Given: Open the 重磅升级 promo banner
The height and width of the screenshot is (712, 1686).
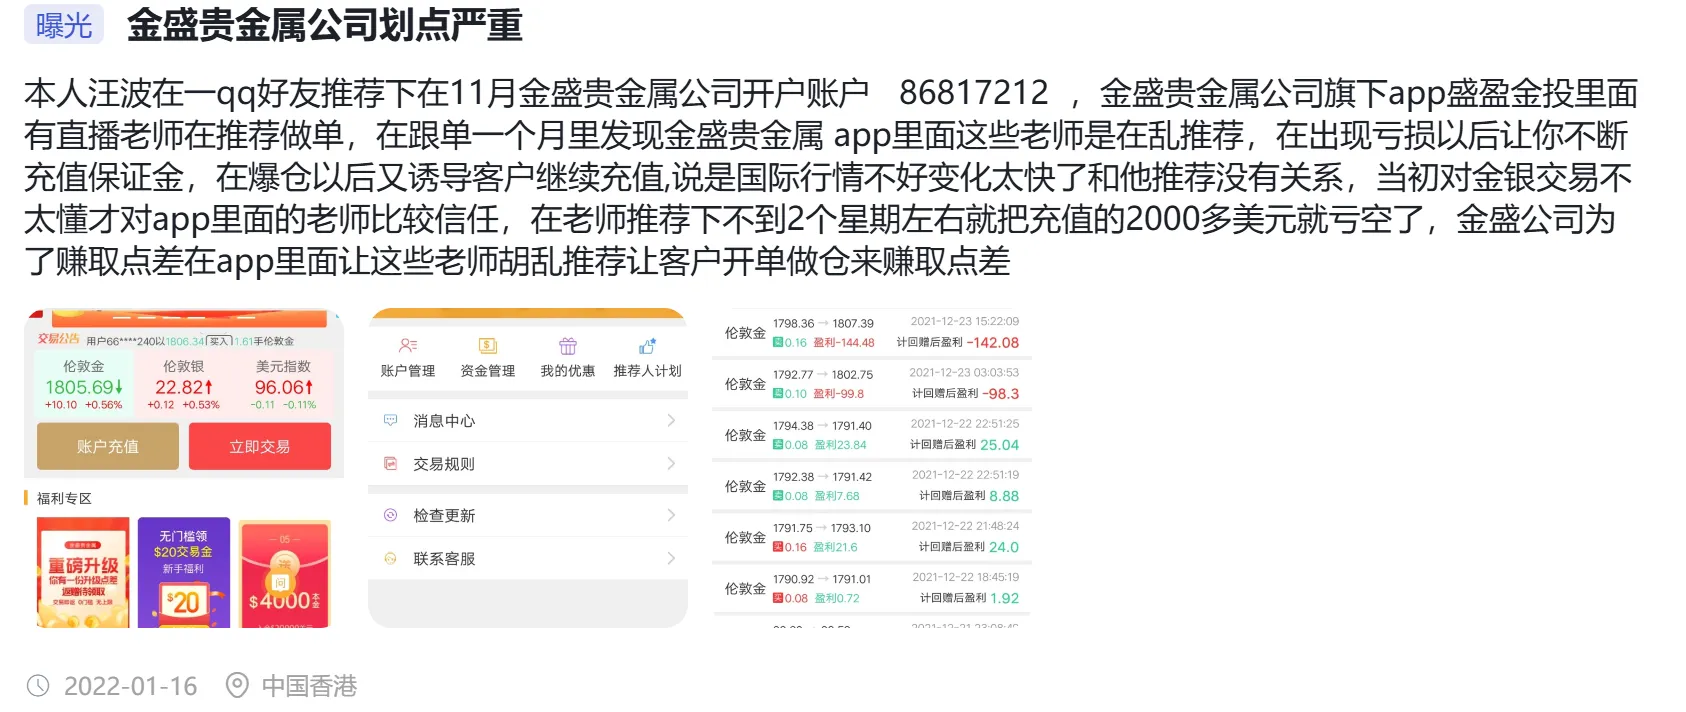Looking at the screenshot, I should tap(83, 573).
